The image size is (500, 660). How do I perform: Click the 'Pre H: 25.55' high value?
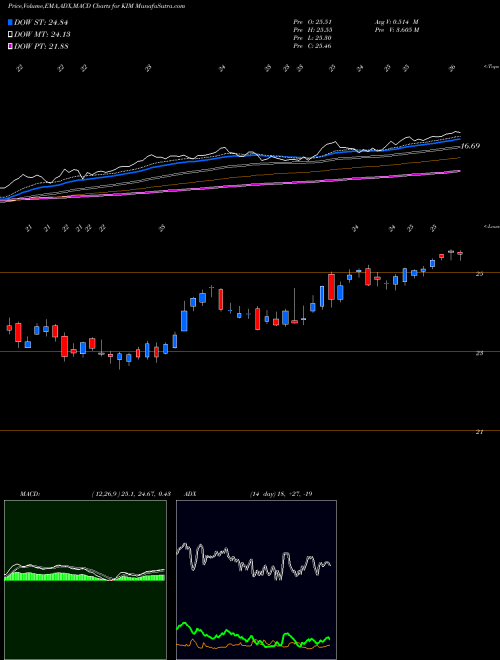[x=312, y=30]
